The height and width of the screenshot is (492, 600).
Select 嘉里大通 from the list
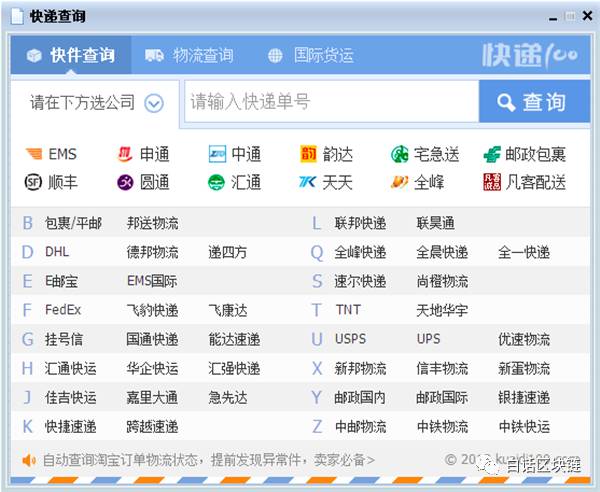(152, 398)
